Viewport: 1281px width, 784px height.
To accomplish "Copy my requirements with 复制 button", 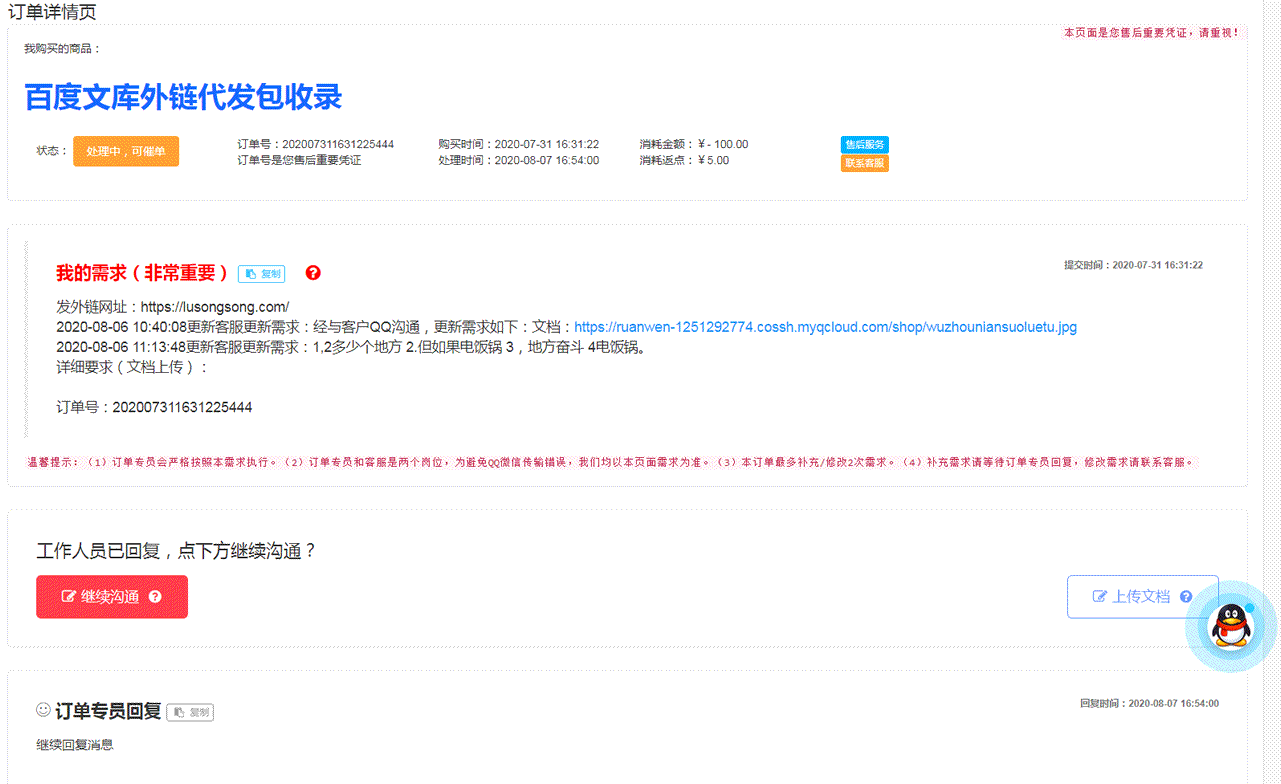I will coord(261,274).
